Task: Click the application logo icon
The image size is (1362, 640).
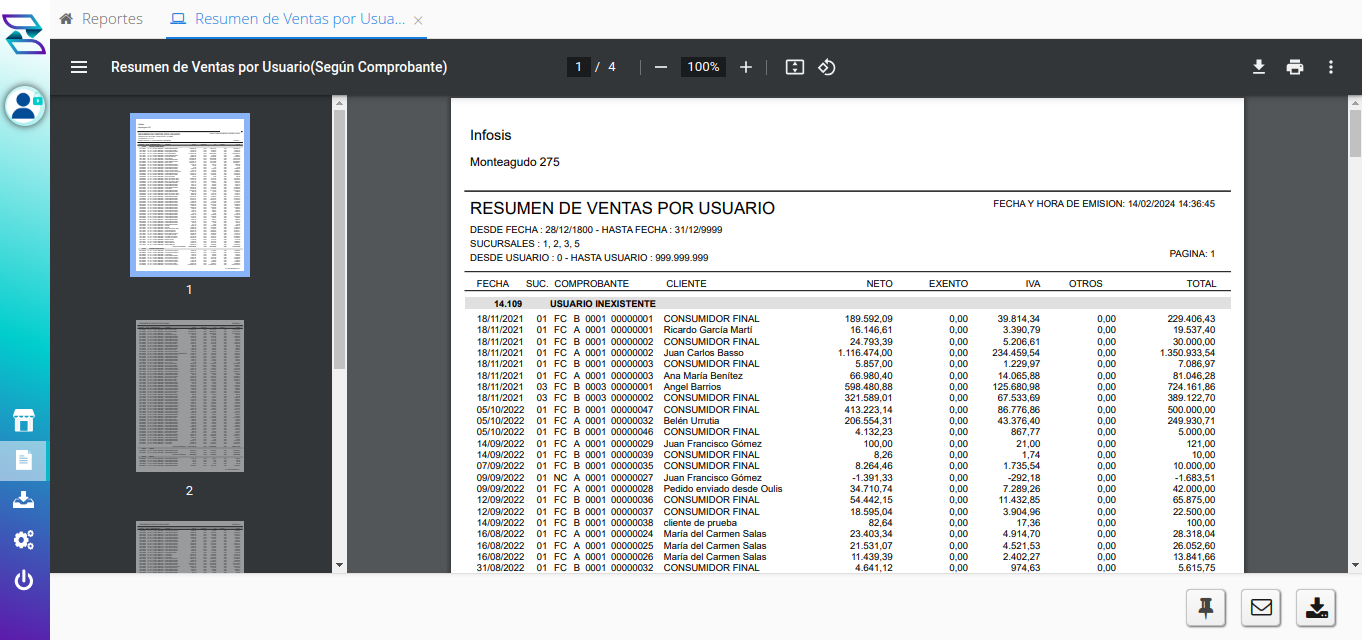Action: pyautogui.click(x=24, y=34)
